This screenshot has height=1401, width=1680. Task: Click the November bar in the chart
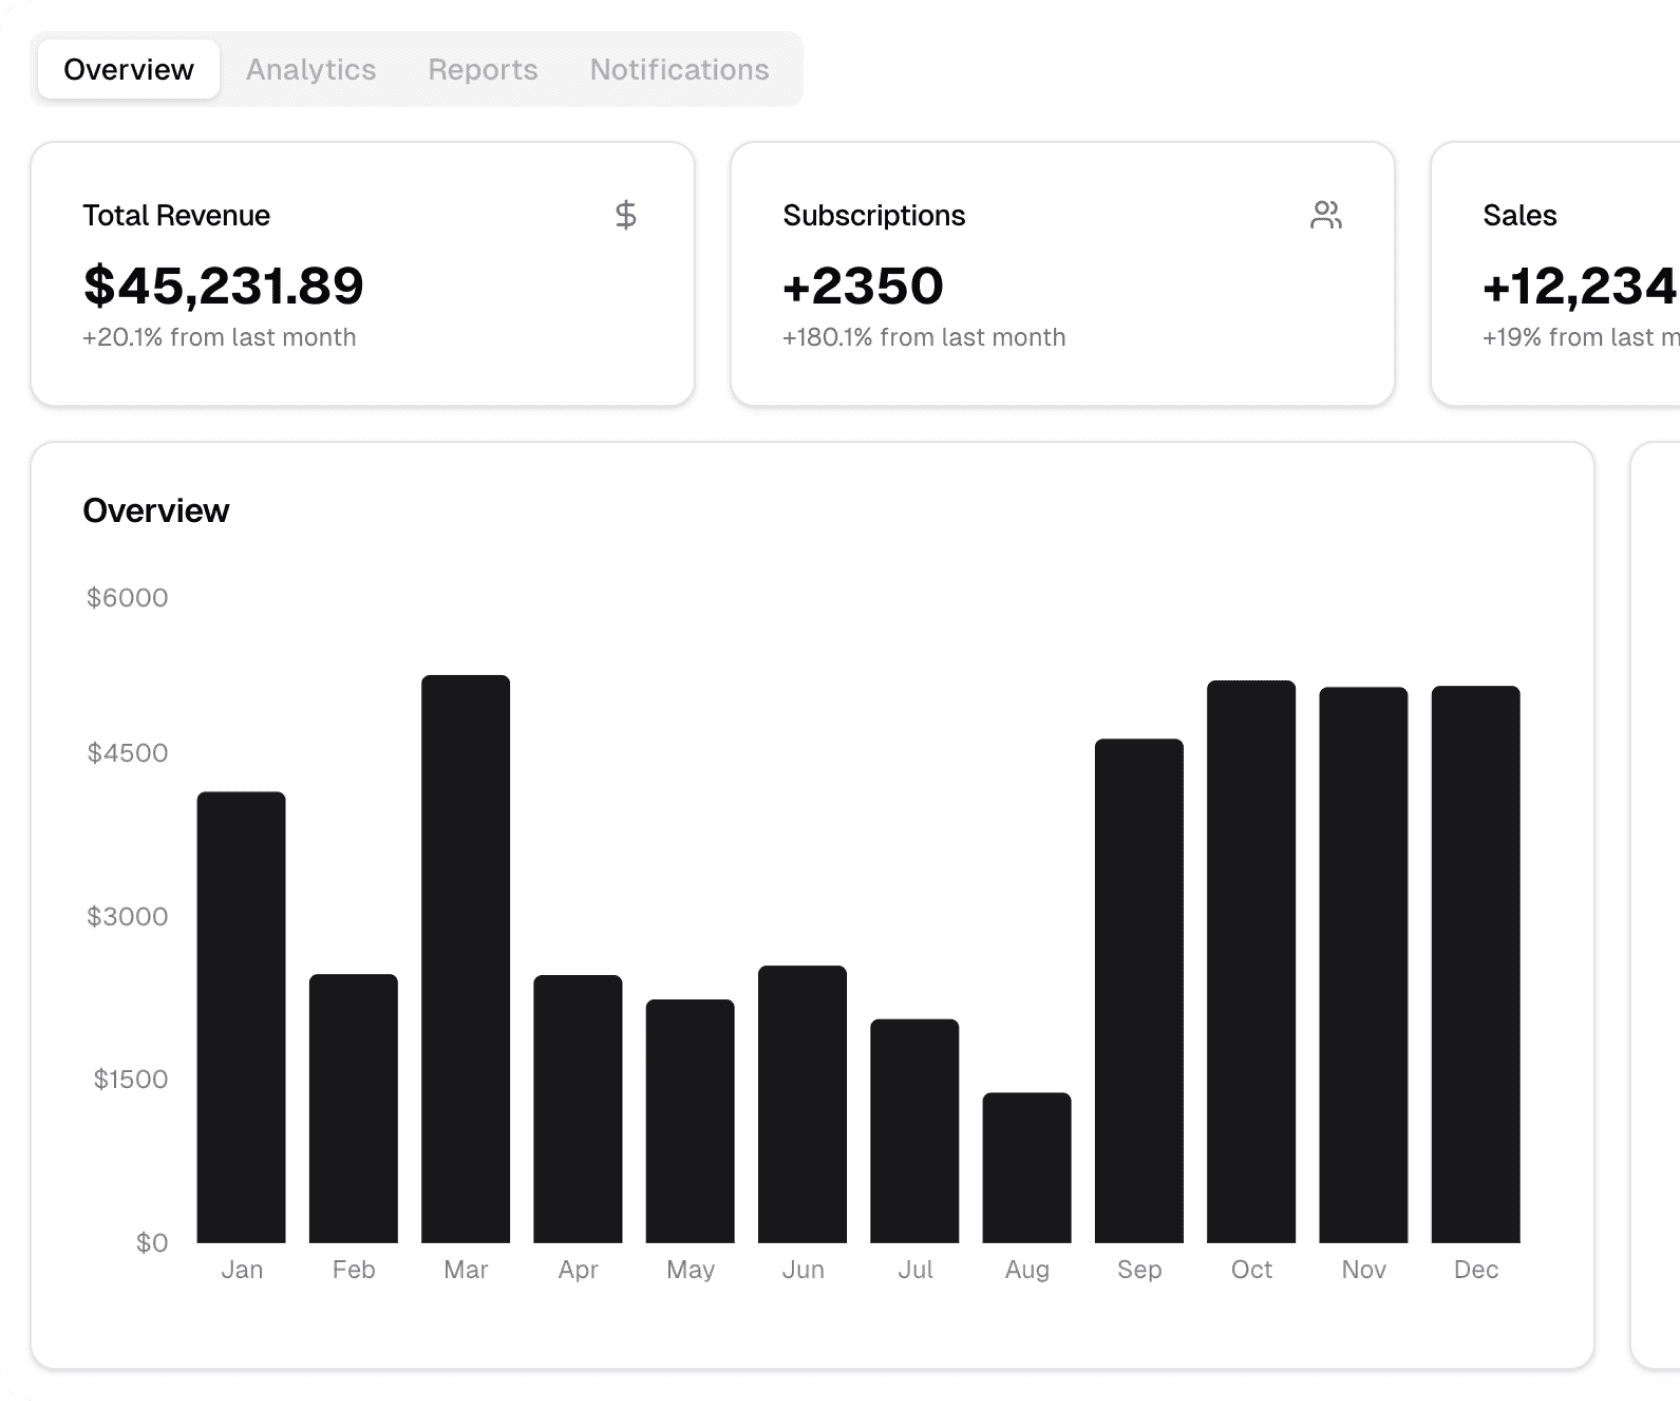(x=1364, y=965)
